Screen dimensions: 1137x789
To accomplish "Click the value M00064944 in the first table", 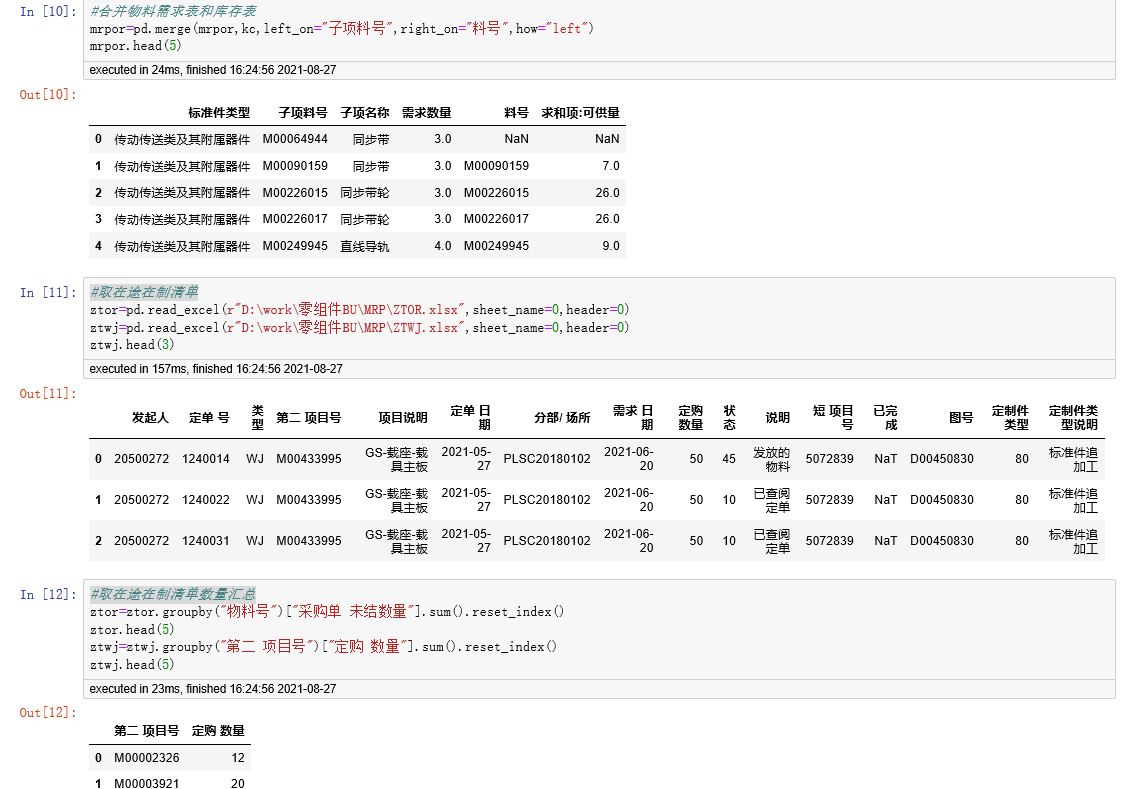I will [296, 139].
